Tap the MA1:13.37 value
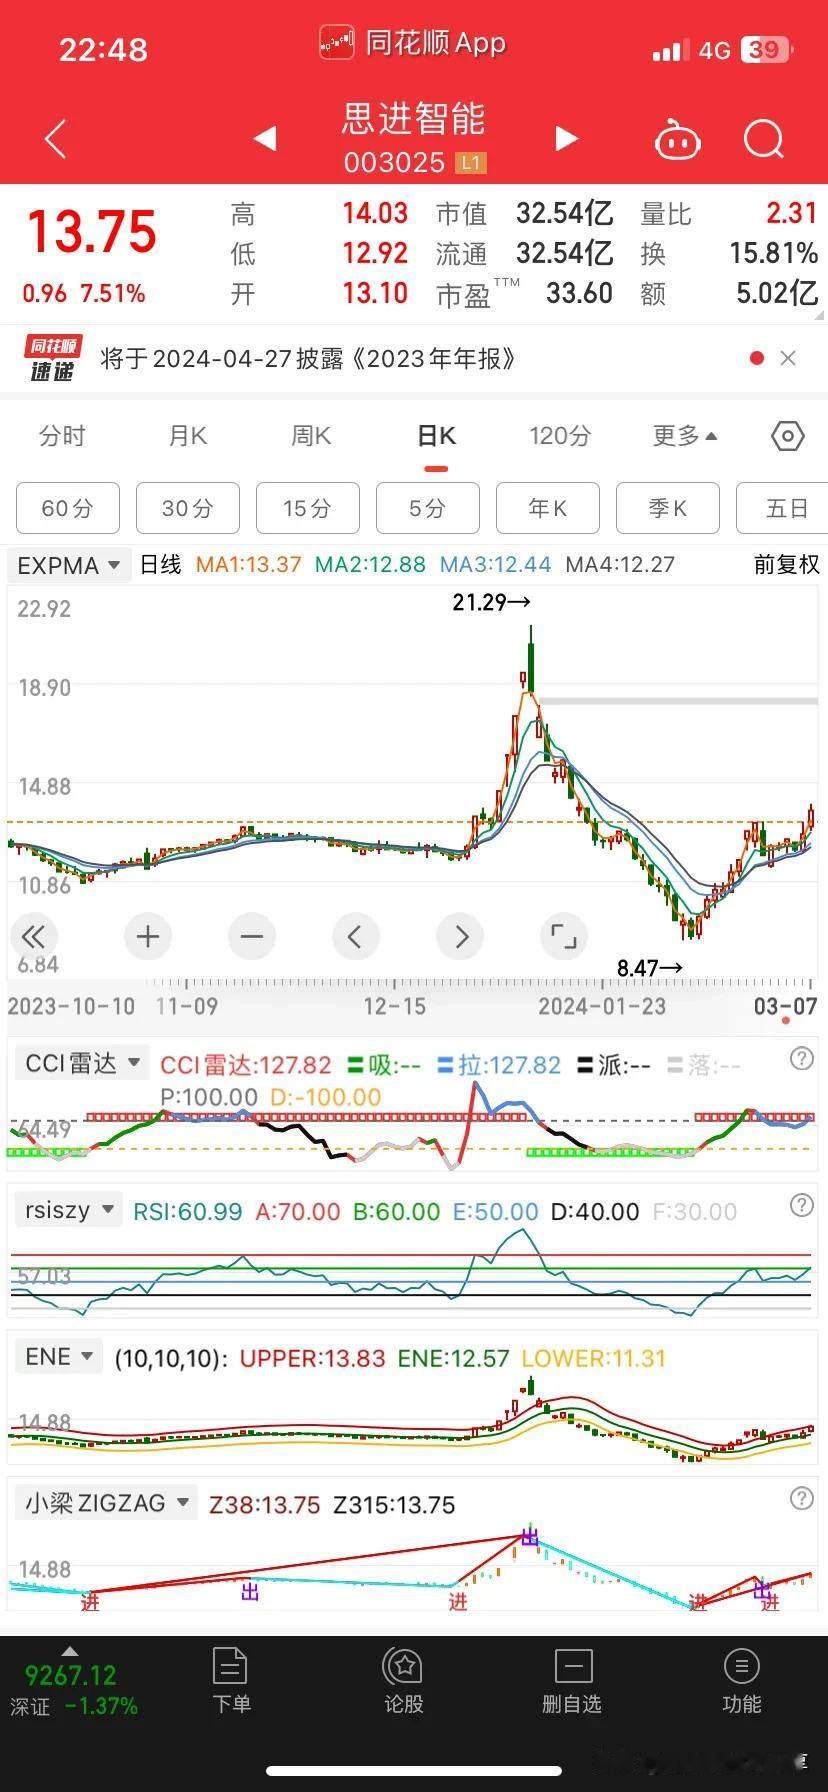 pyautogui.click(x=248, y=565)
